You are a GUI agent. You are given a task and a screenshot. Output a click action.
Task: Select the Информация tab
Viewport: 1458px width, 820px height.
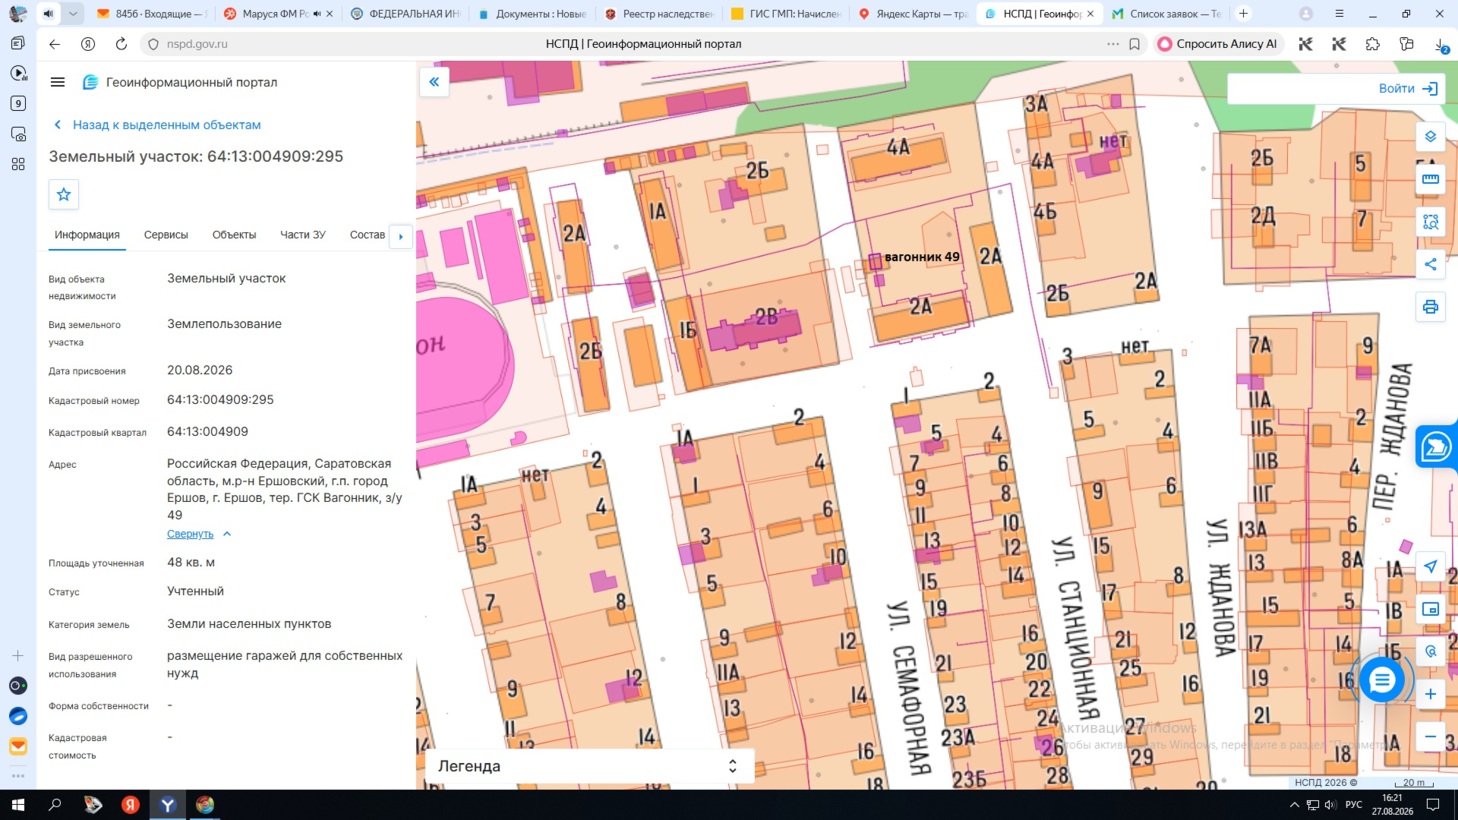(x=87, y=235)
